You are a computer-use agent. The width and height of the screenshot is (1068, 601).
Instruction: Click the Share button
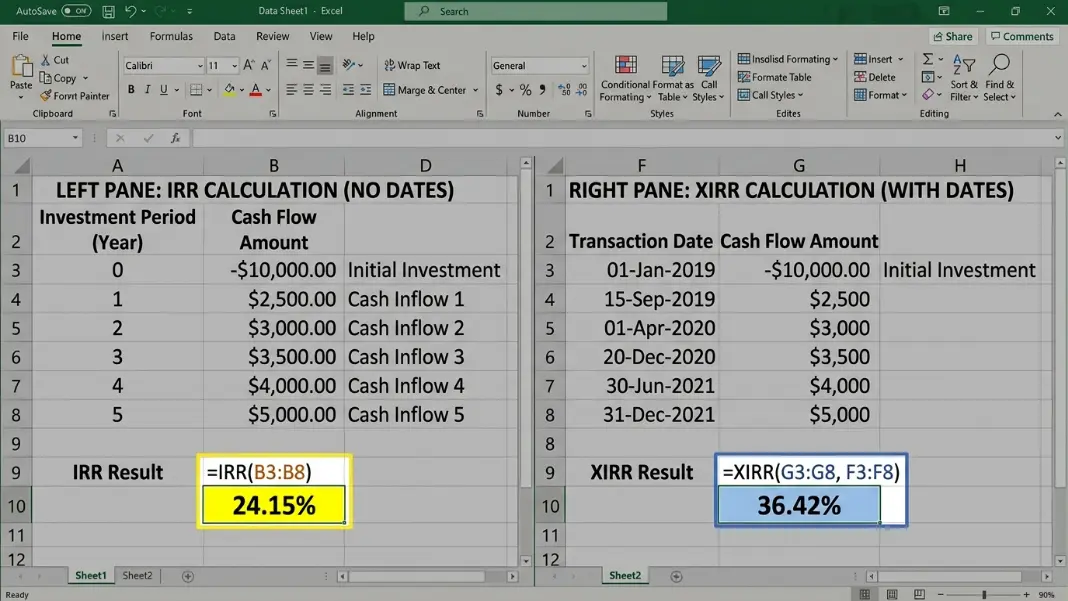point(954,37)
